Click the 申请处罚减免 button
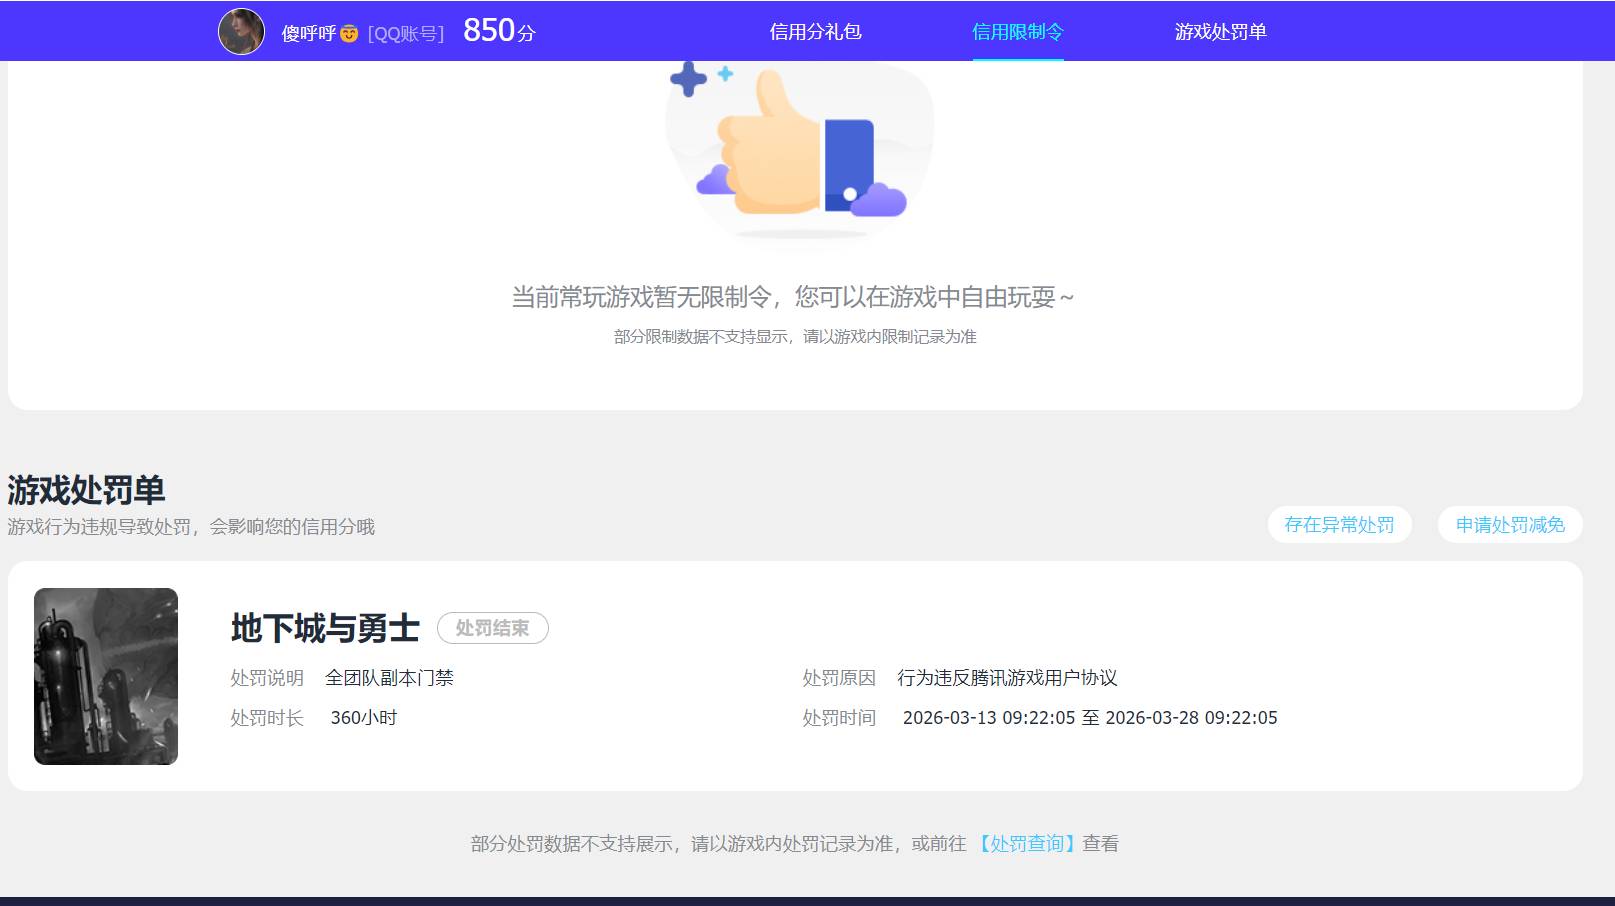The width and height of the screenshot is (1615, 906). tap(1509, 524)
